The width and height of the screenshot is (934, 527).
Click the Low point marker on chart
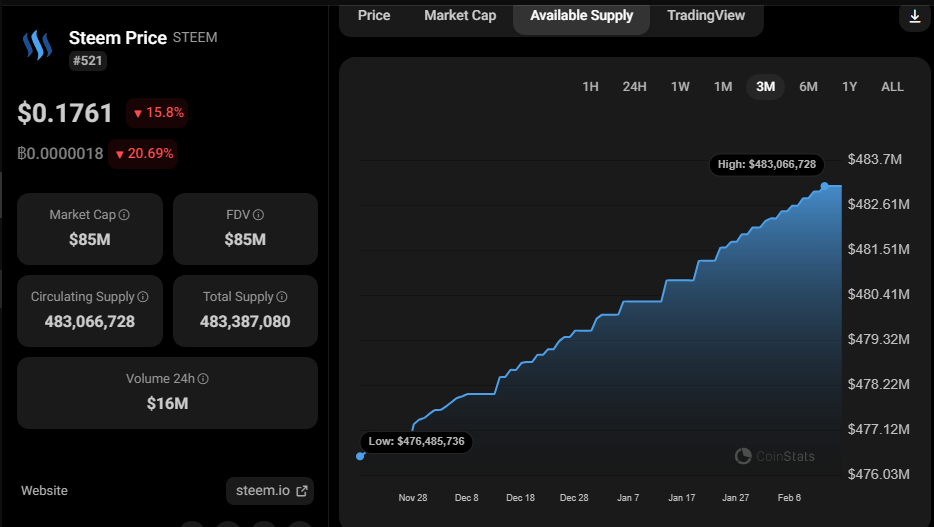coord(360,456)
